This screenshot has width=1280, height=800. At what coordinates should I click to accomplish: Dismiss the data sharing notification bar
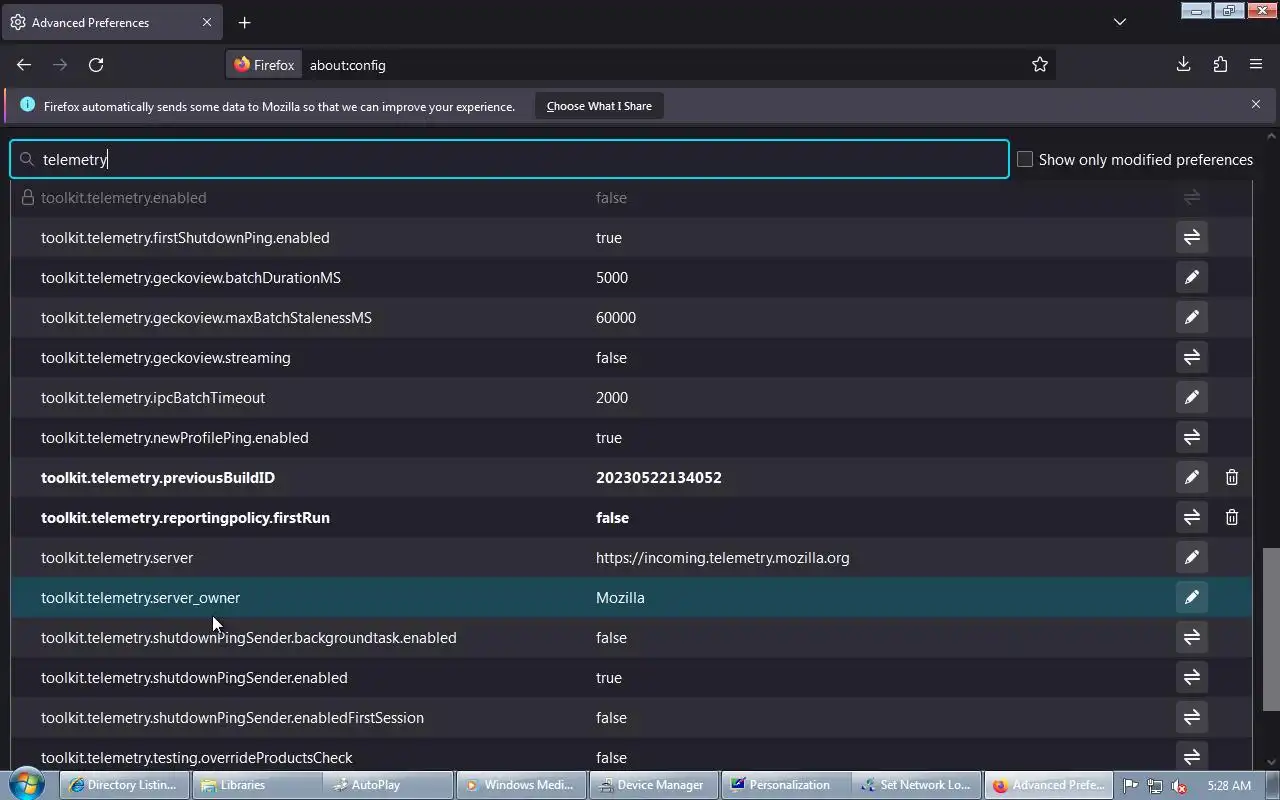click(1256, 104)
